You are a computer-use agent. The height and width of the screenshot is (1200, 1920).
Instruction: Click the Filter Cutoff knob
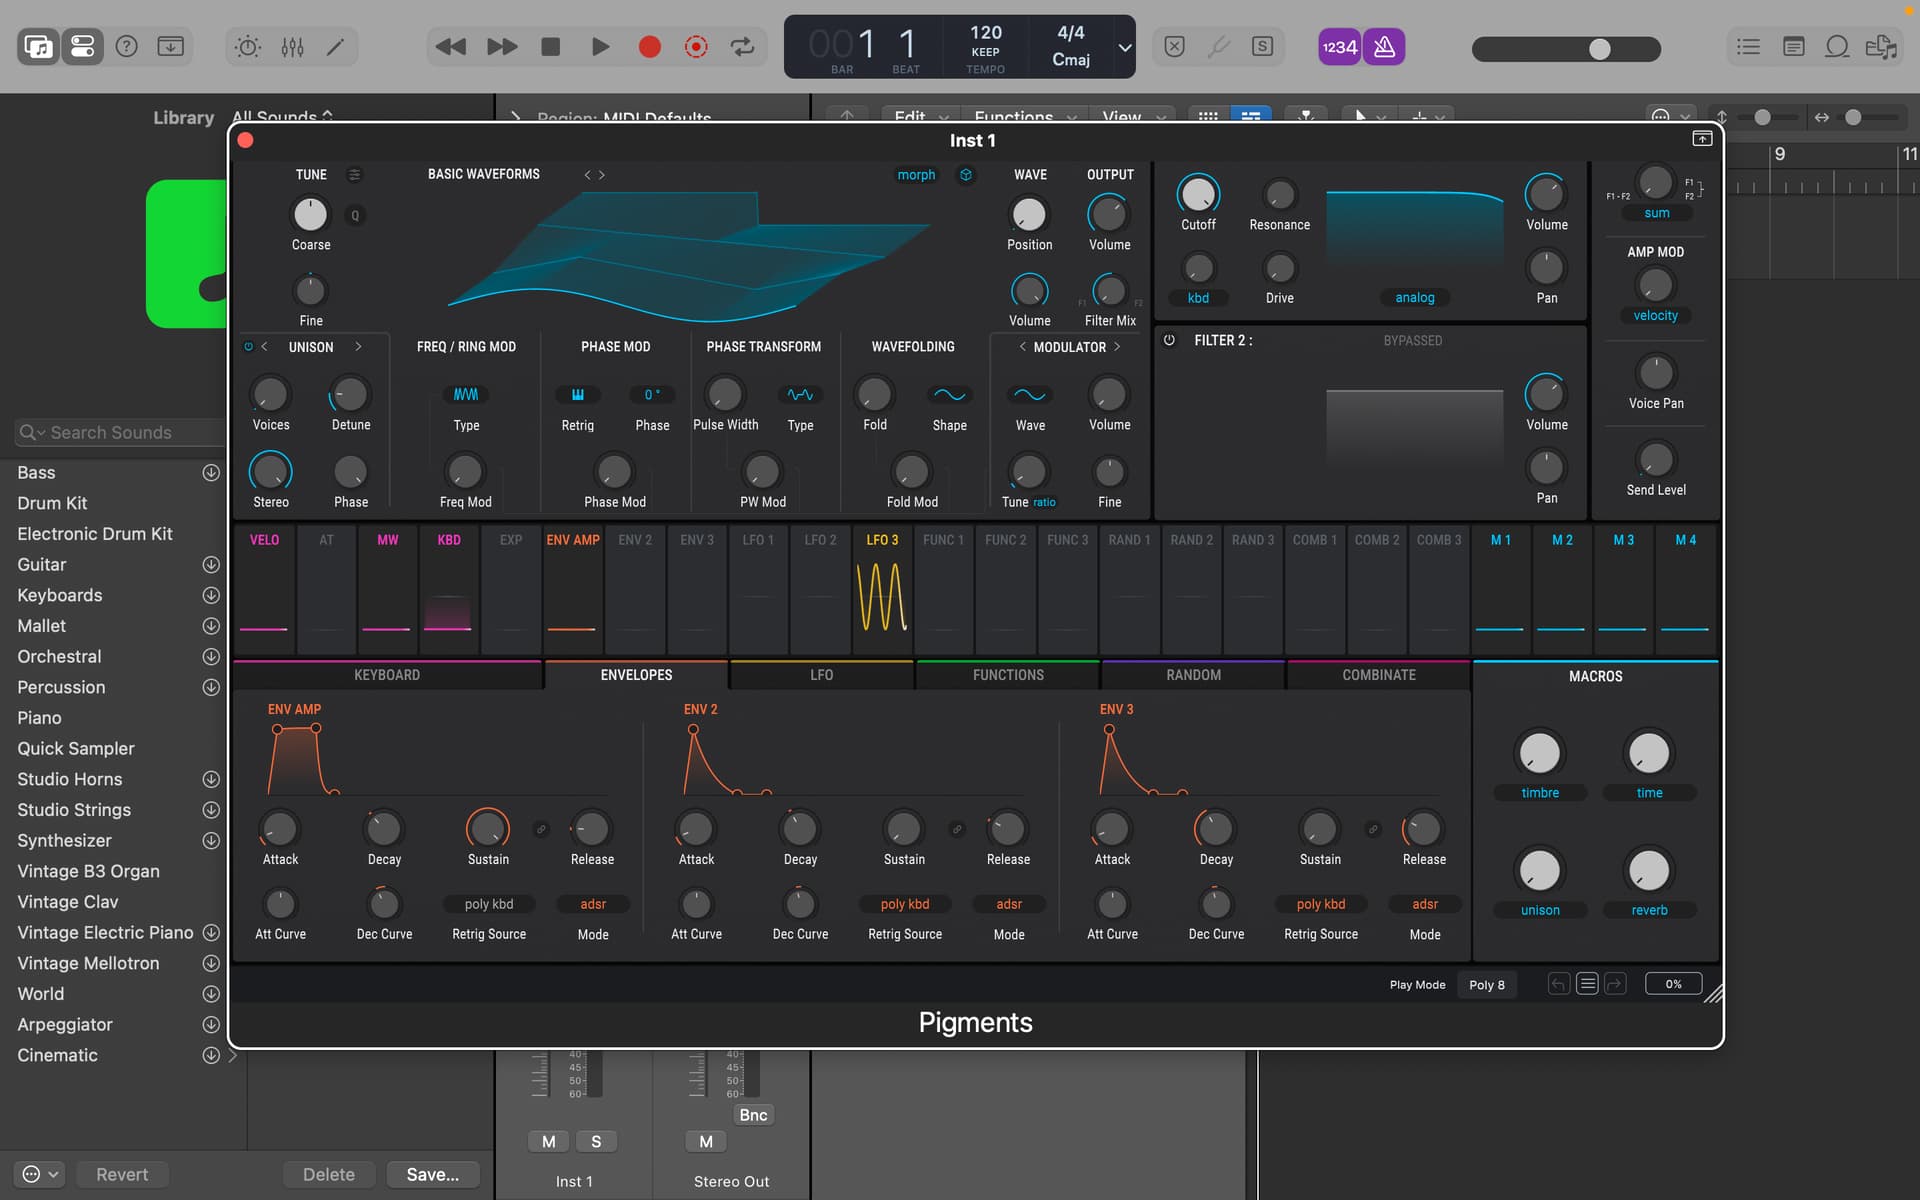pyautogui.click(x=1198, y=195)
